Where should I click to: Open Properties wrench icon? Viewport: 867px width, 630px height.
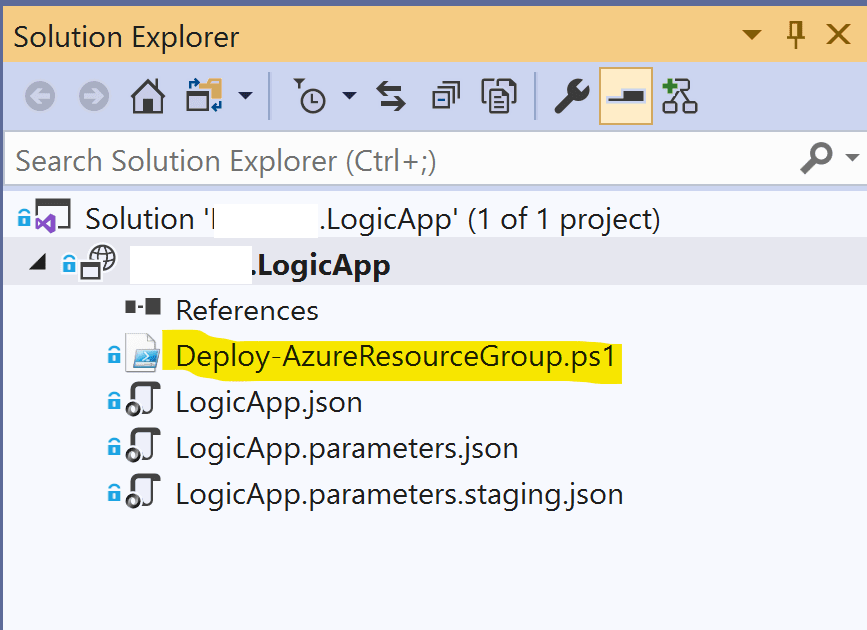pos(572,96)
